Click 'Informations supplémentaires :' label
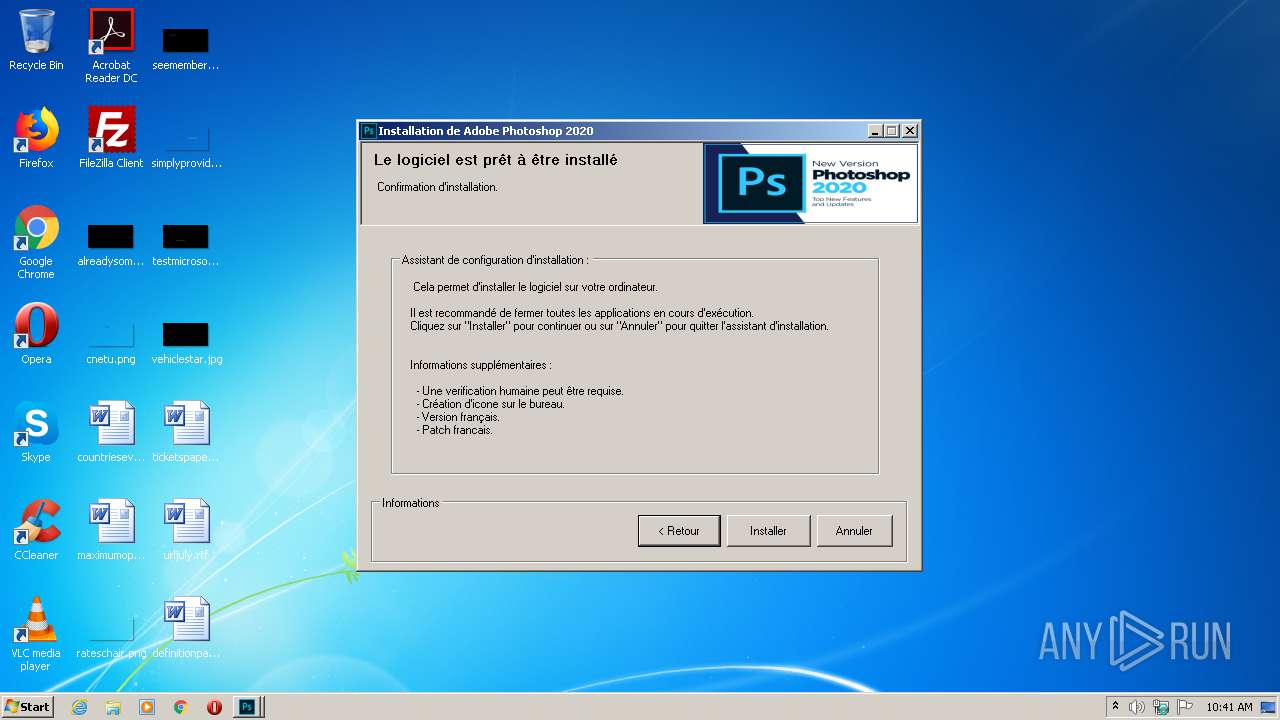The image size is (1280, 720). (480, 365)
